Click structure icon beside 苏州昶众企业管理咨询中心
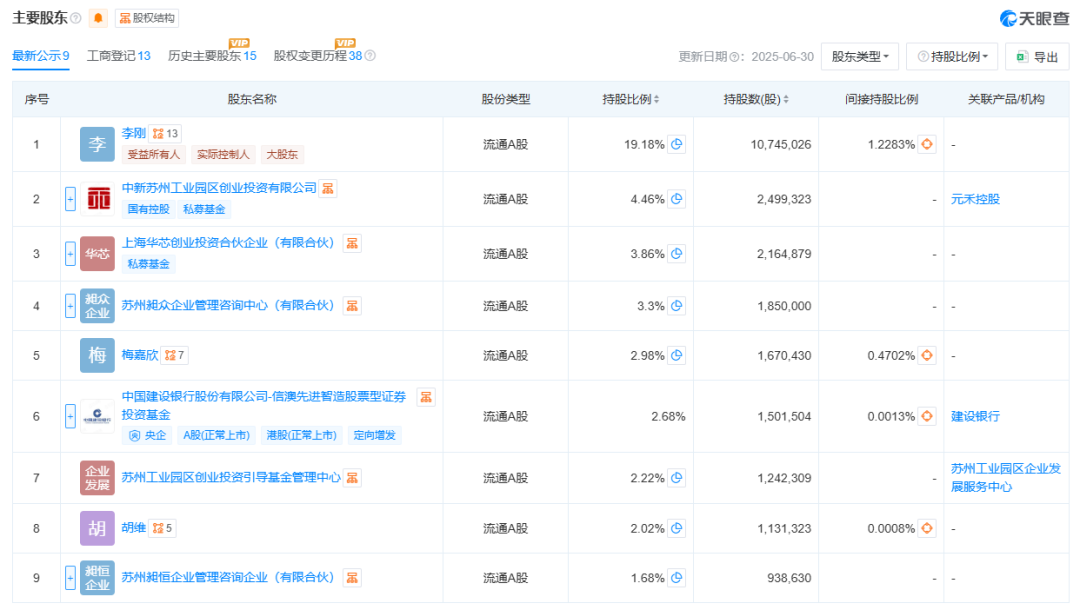Image resolution: width=1080 pixels, height=610 pixels. [352, 306]
